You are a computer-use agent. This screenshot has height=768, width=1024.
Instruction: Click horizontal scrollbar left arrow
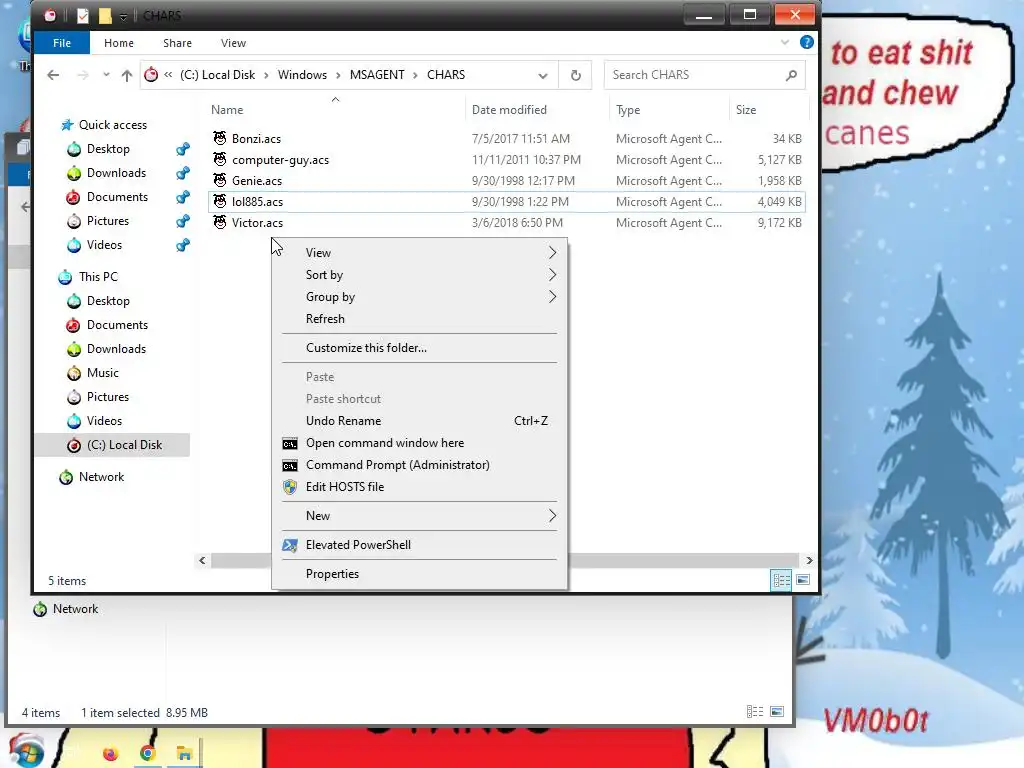pos(202,560)
